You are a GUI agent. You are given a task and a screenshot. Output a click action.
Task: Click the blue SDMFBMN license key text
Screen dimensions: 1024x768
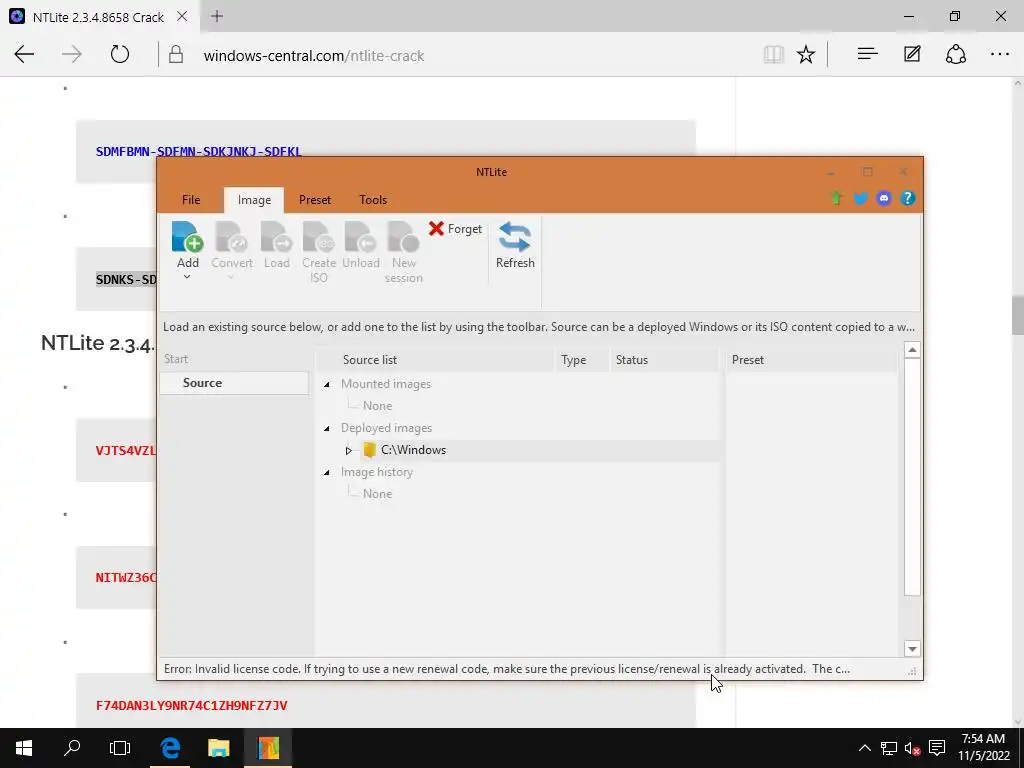(199, 152)
